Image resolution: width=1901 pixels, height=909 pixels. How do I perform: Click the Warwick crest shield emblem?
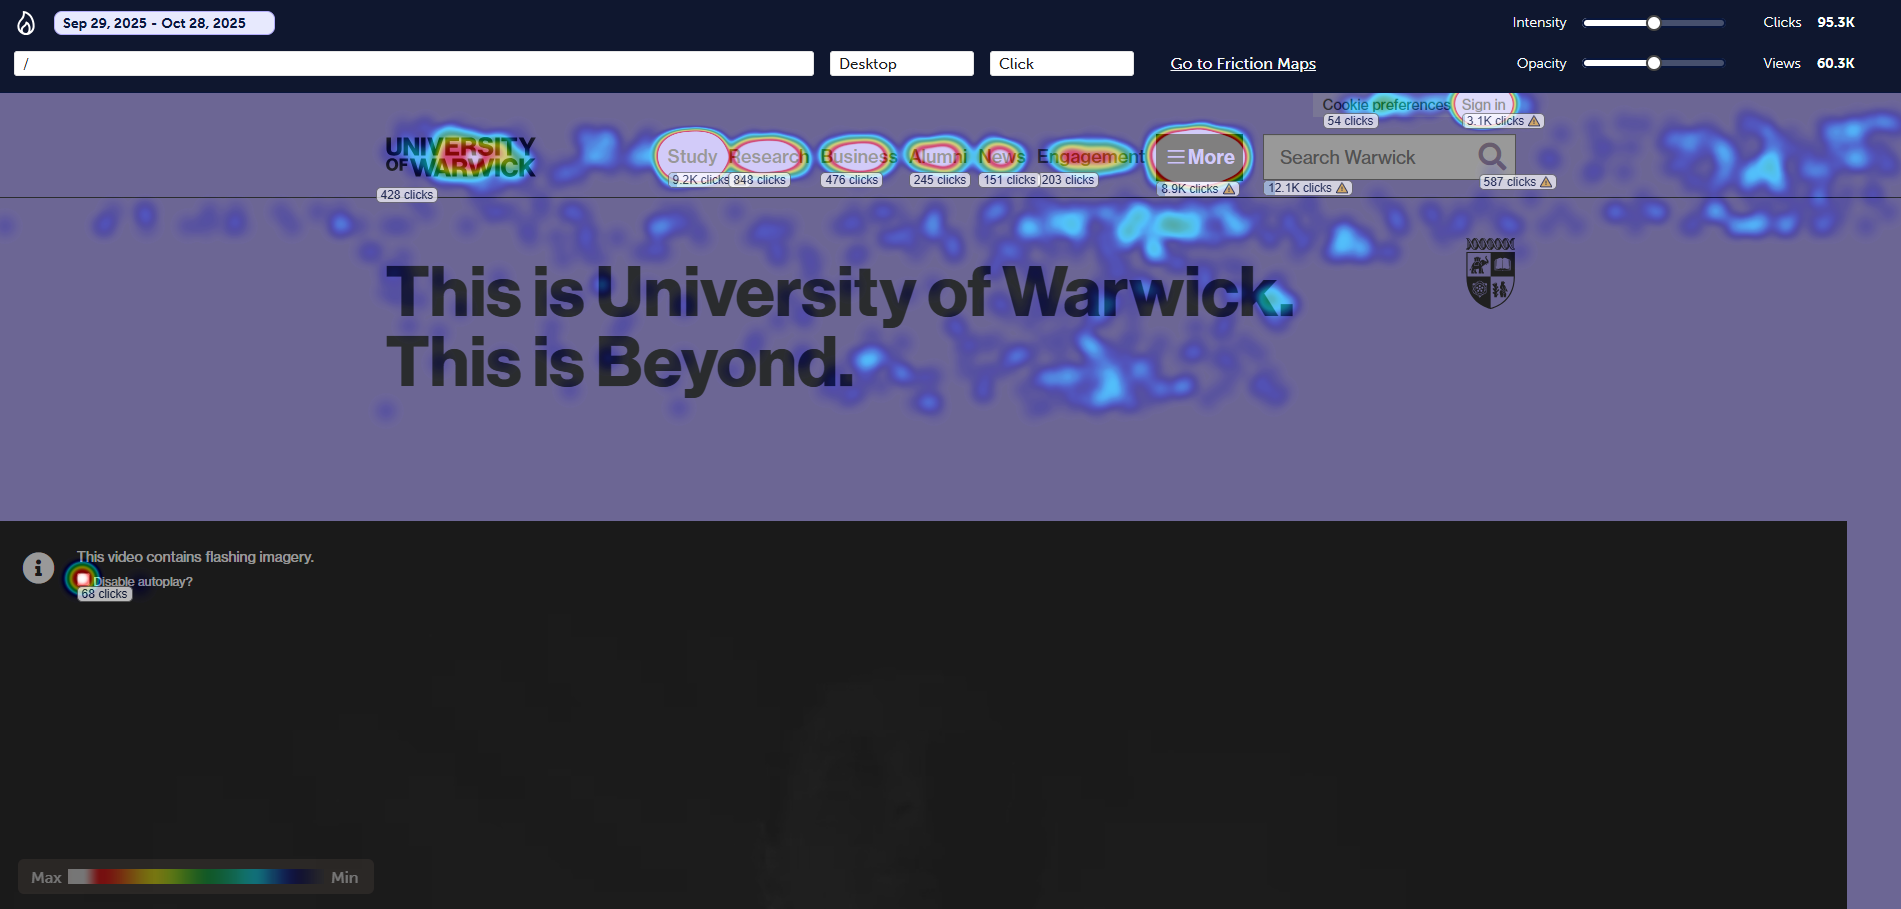tap(1490, 274)
